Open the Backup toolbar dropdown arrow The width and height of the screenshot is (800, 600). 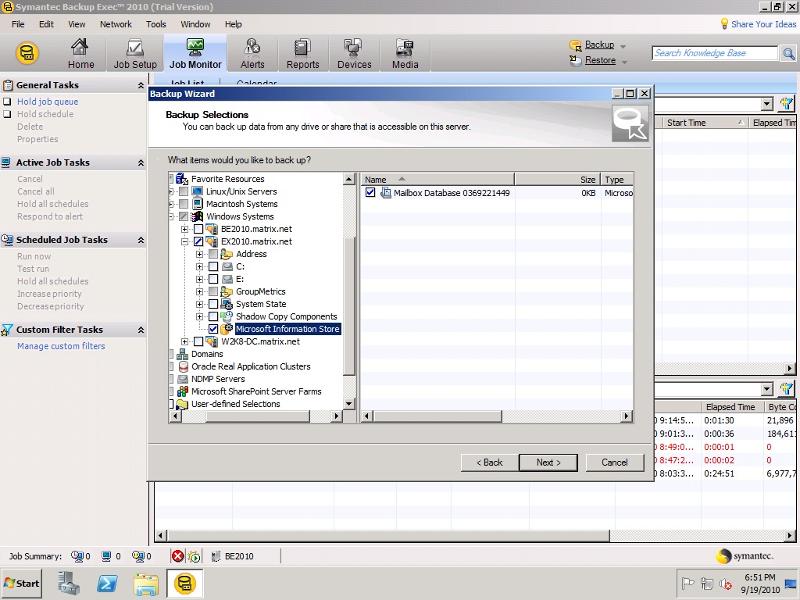tap(623, 46)
